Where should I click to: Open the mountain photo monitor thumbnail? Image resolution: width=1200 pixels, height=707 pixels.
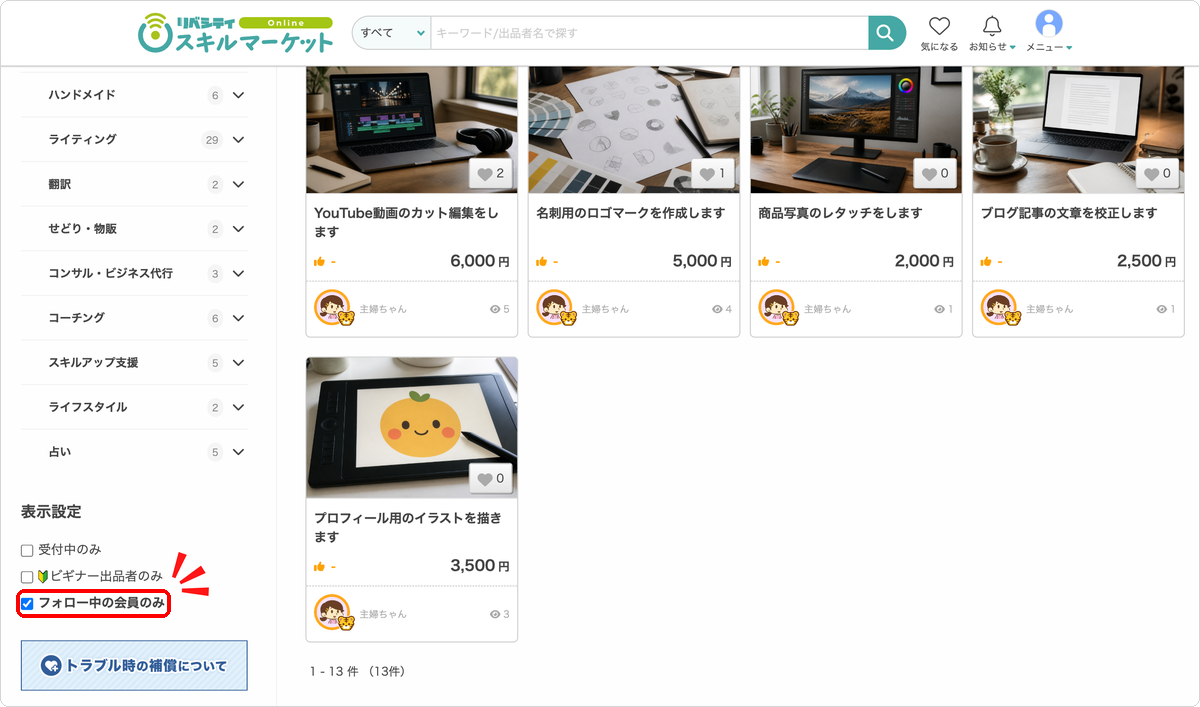click(856, 130)
